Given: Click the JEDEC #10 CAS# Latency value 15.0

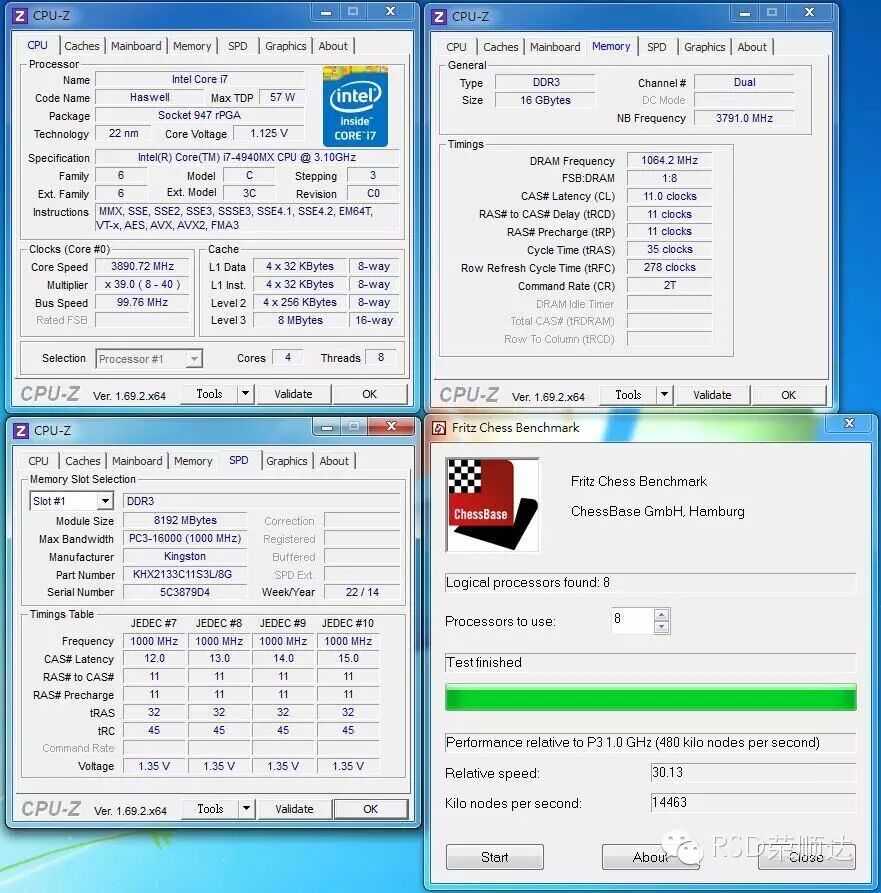Looking at the screenshot, I should tap(348, 658).
